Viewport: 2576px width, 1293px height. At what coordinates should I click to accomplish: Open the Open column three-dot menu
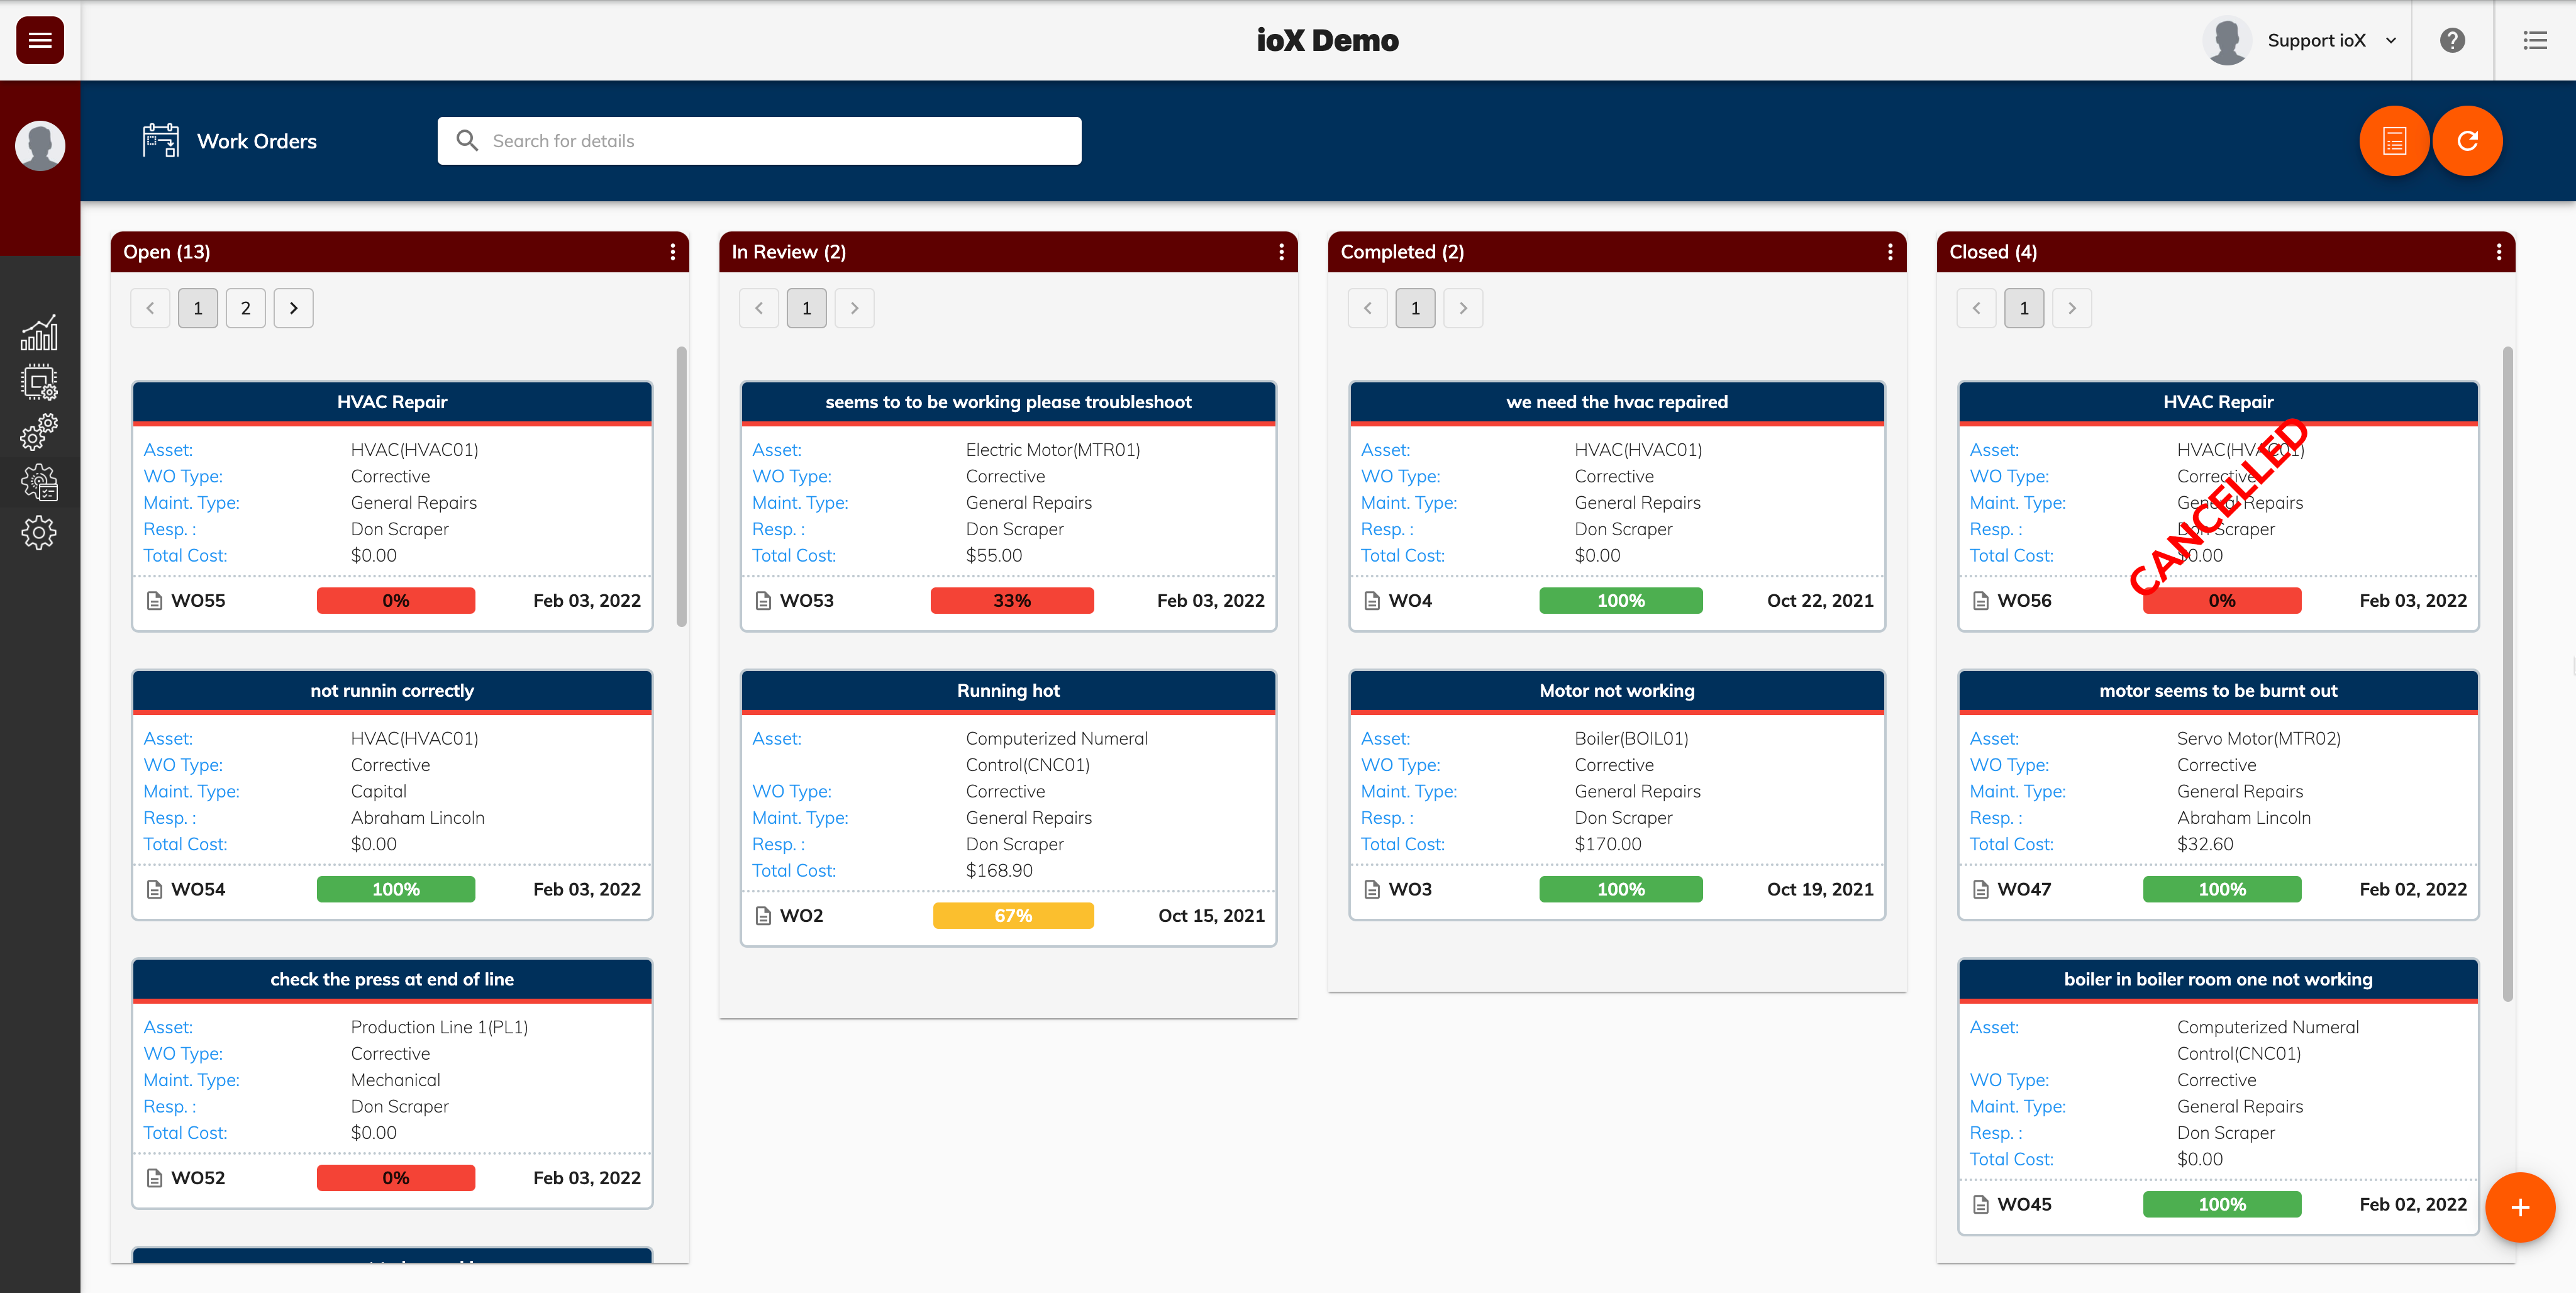[x=672, y=252]
